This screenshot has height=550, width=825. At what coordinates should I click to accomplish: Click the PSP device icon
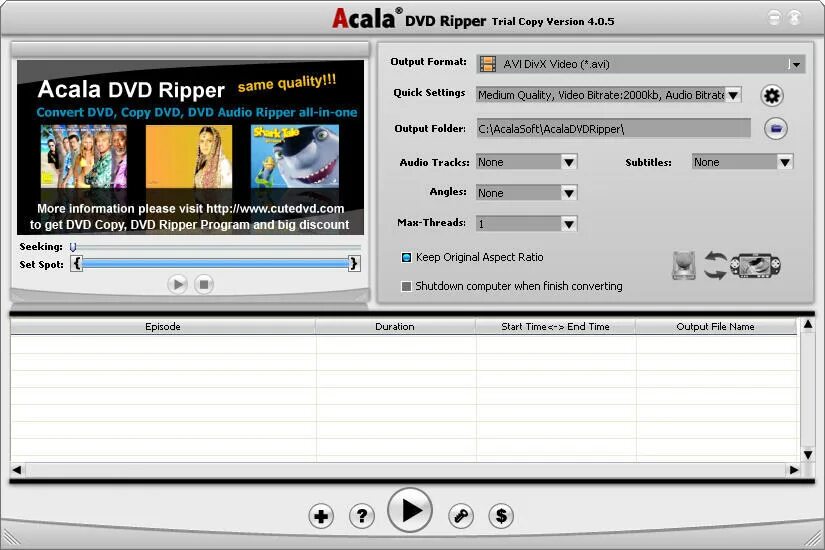pos(756,266)
